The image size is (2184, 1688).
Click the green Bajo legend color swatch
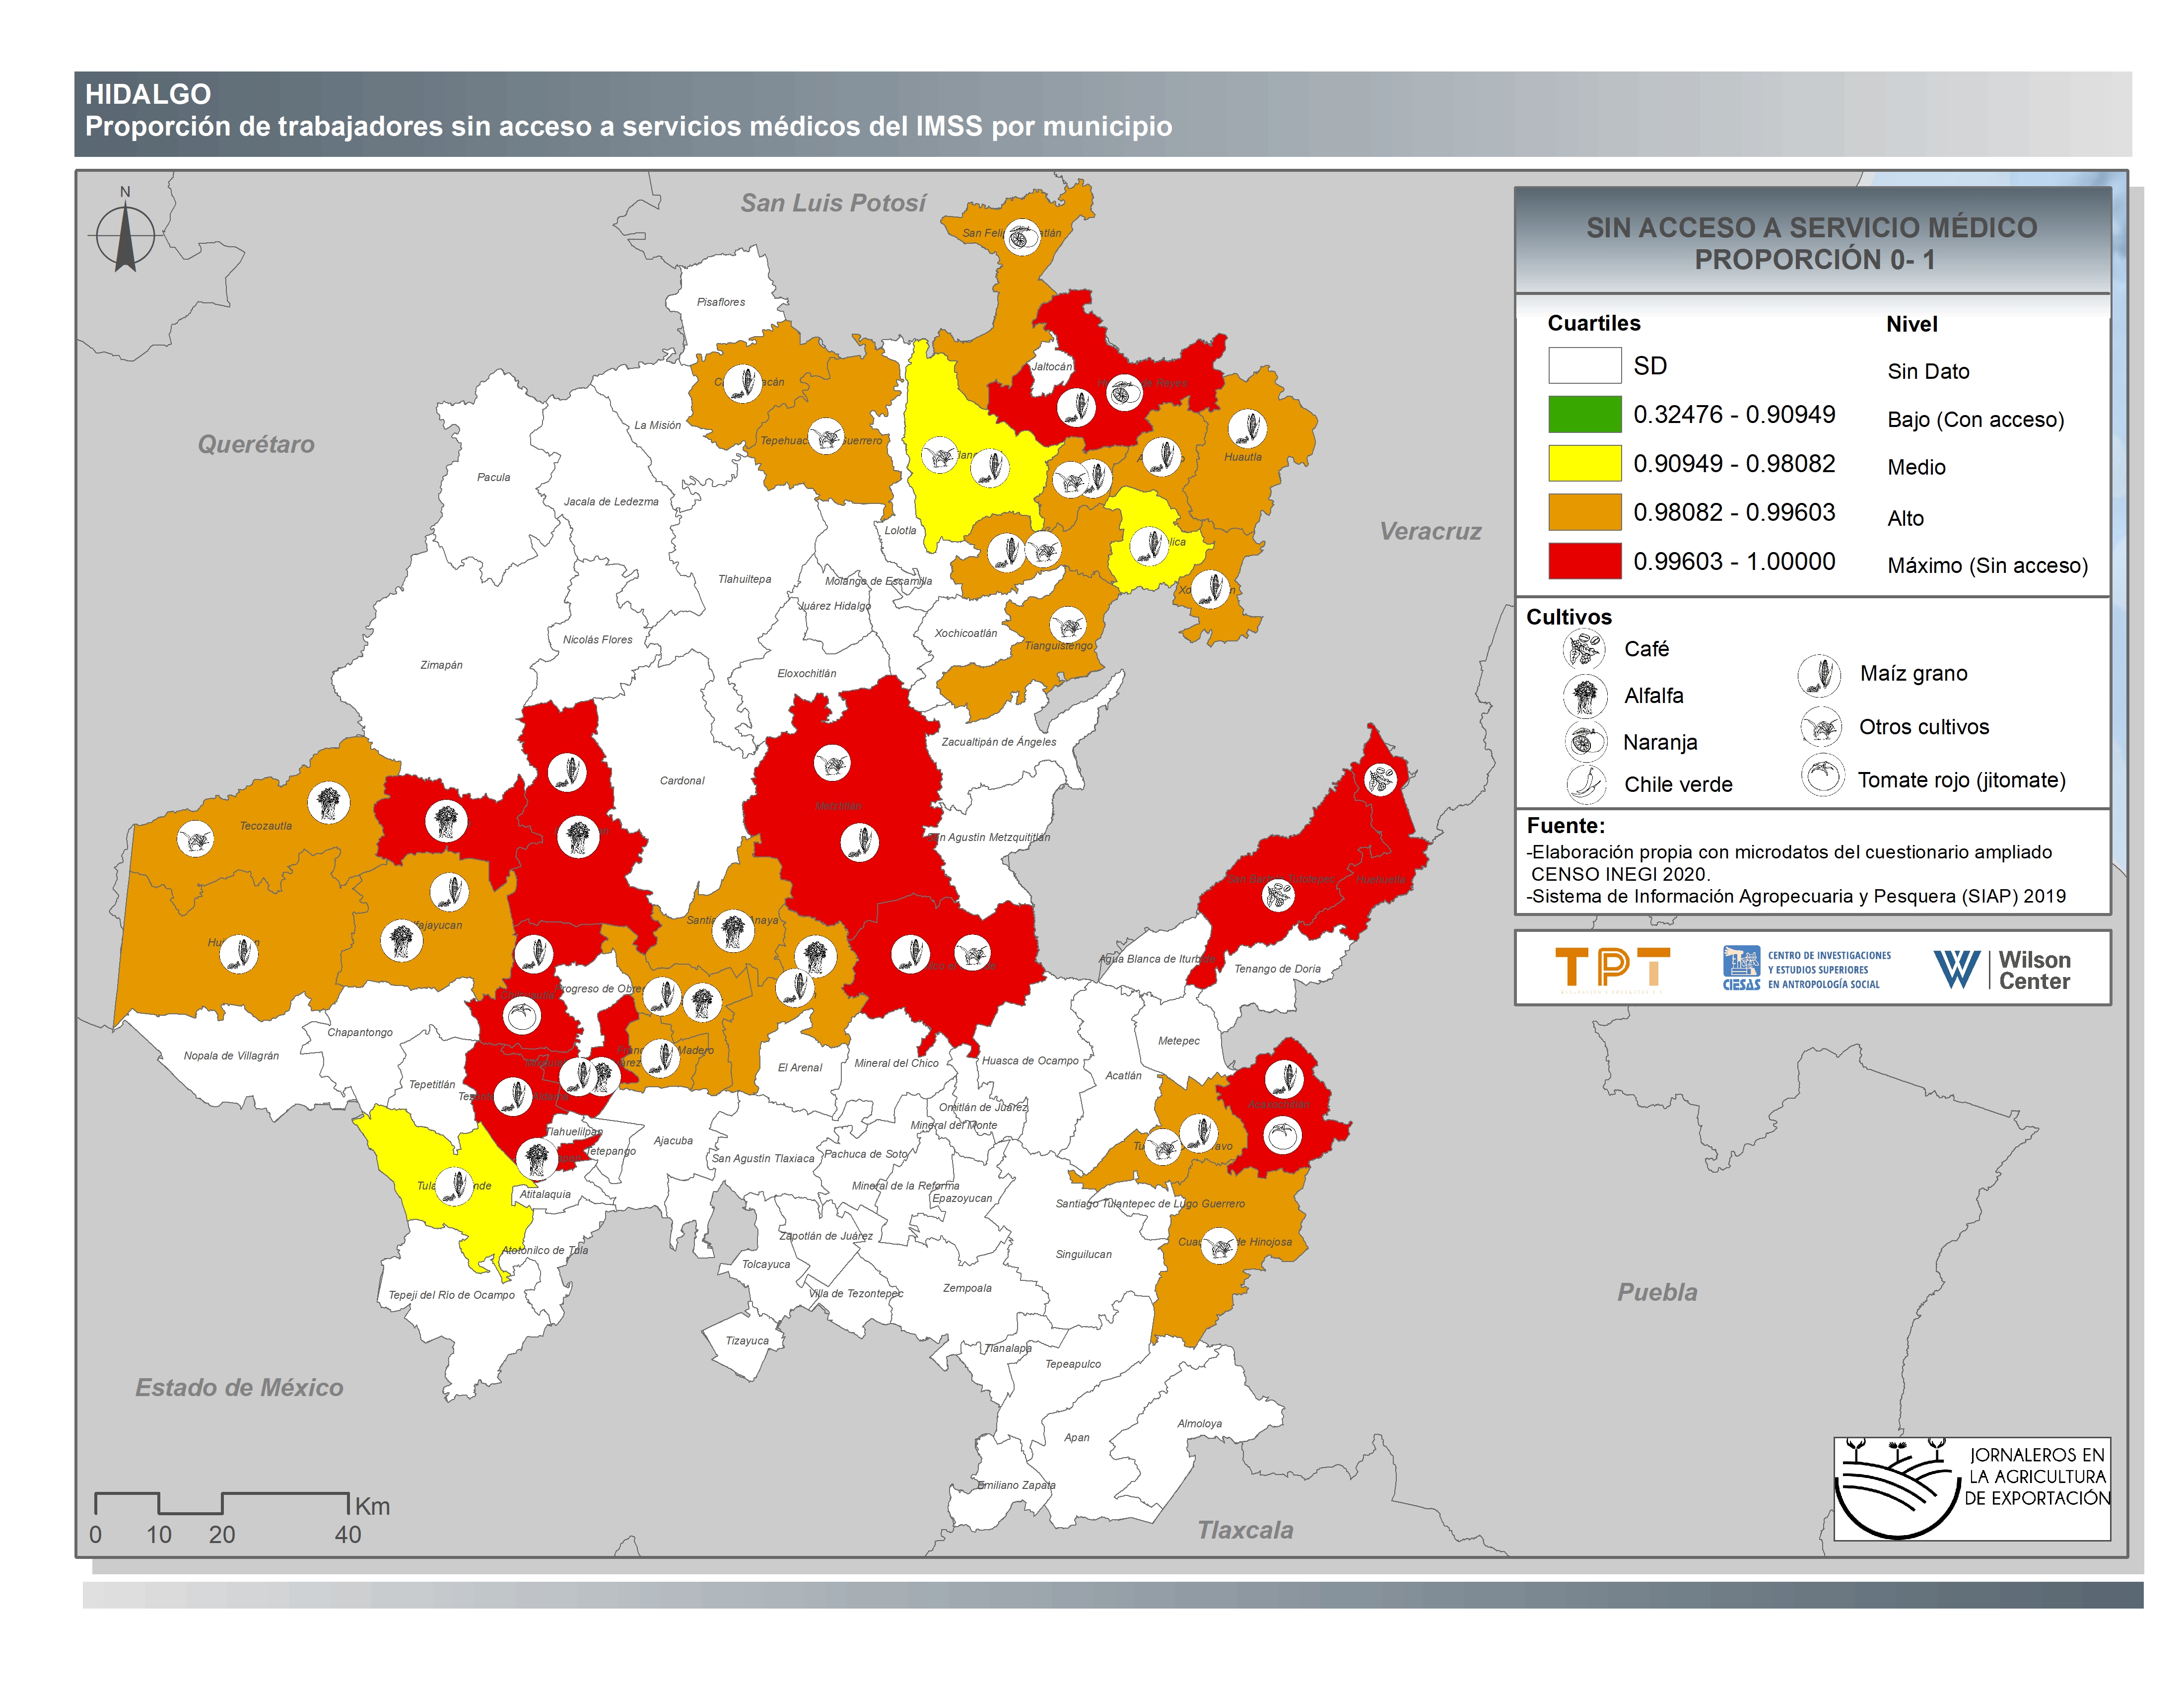tap(1584, 414)
